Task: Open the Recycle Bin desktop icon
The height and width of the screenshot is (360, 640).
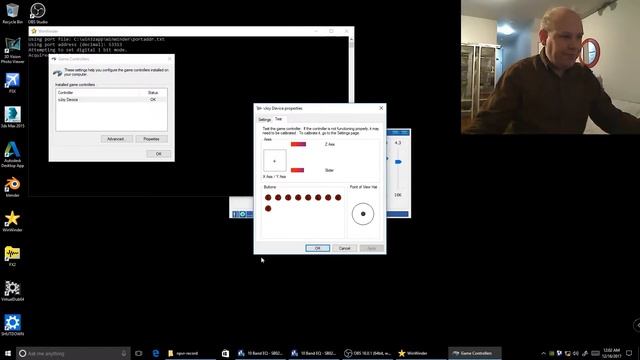Action: pos(12,13)
